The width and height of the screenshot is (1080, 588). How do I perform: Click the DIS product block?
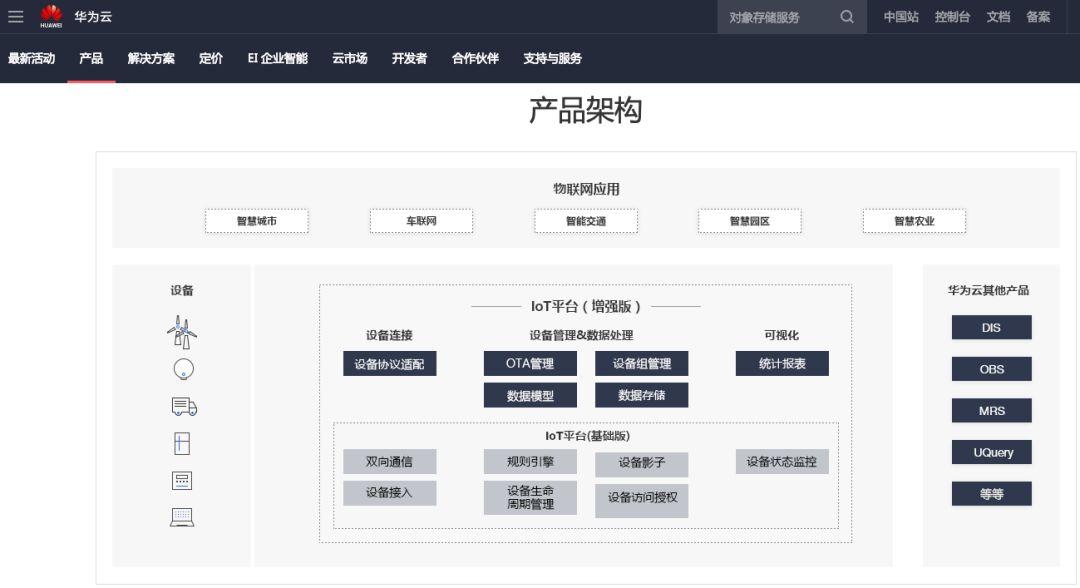tap(992, 328)
